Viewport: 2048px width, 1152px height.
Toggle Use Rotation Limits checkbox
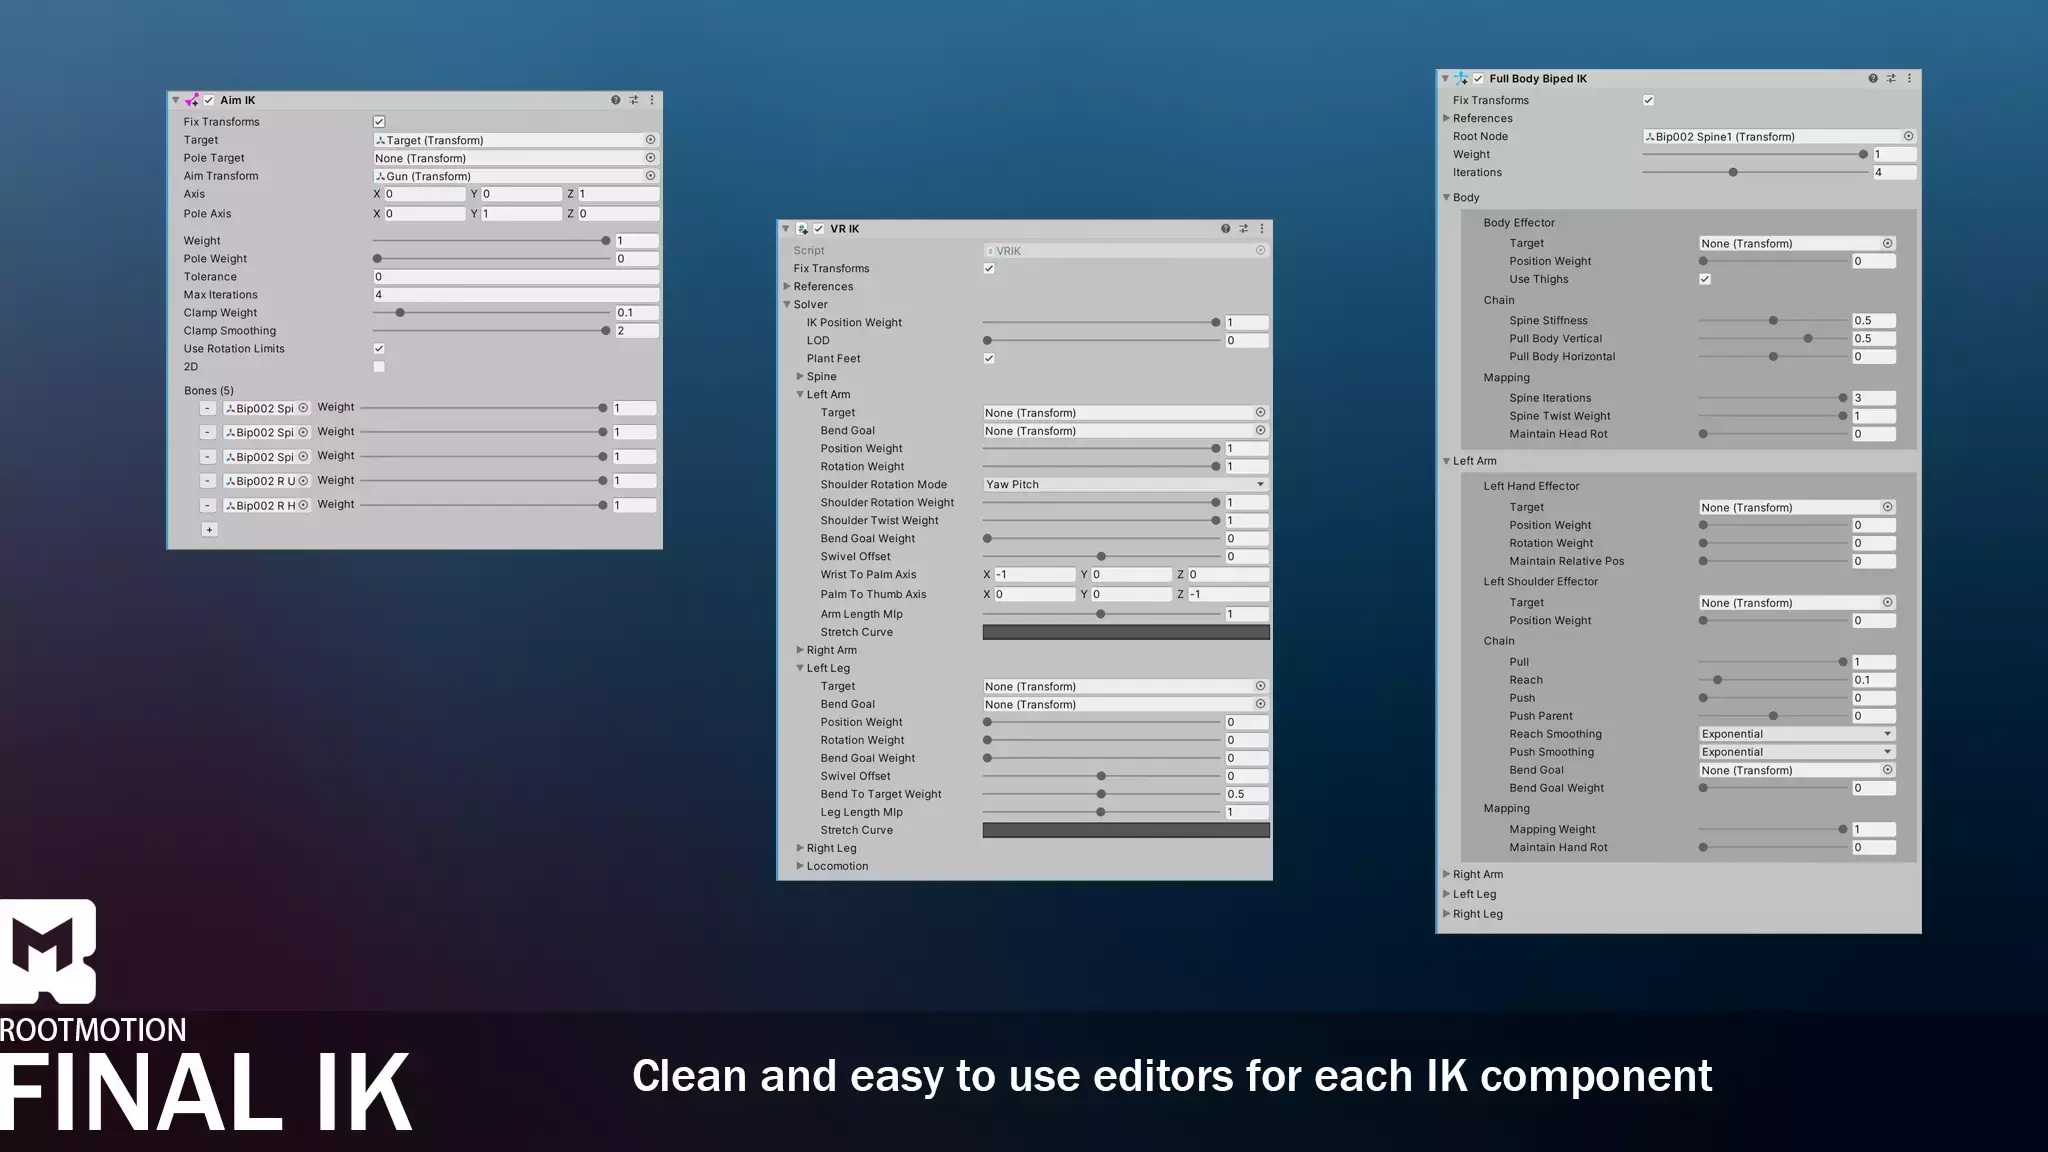pyautogui.click(x=379, y=349)
